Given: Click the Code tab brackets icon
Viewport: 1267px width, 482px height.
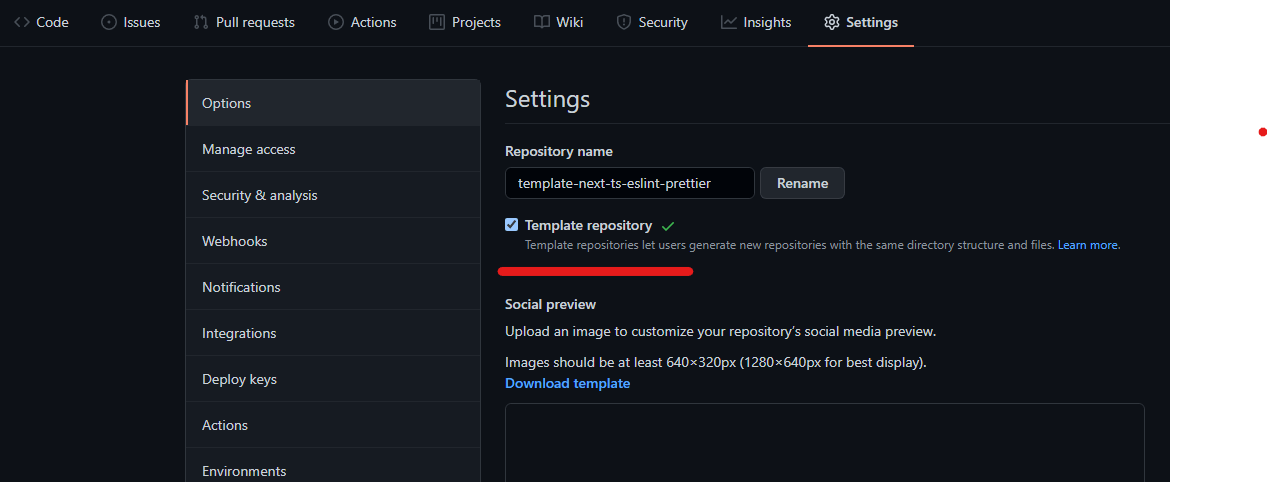Looking at the screenshot, I should click(x=22, y=22).
